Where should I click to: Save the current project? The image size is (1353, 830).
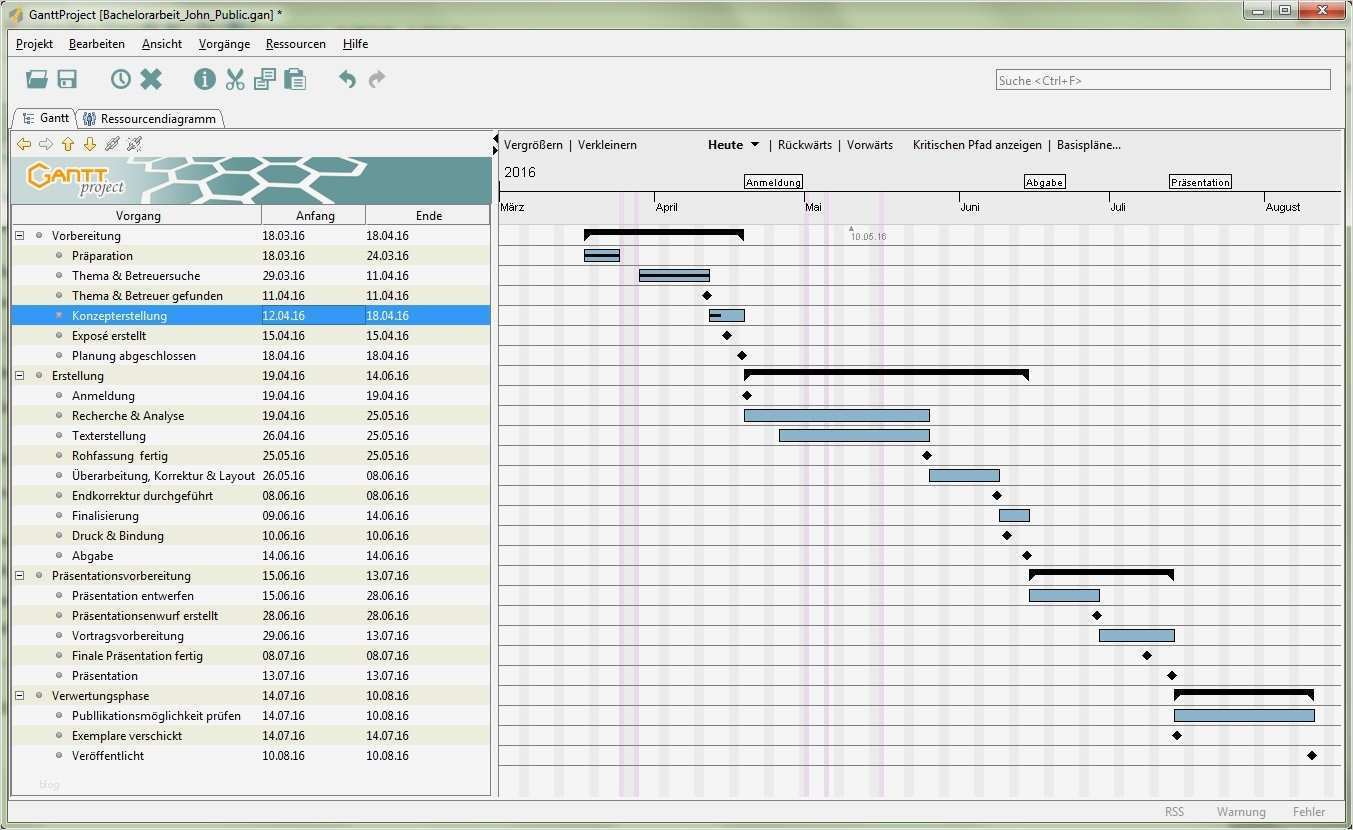click(67, 79)
